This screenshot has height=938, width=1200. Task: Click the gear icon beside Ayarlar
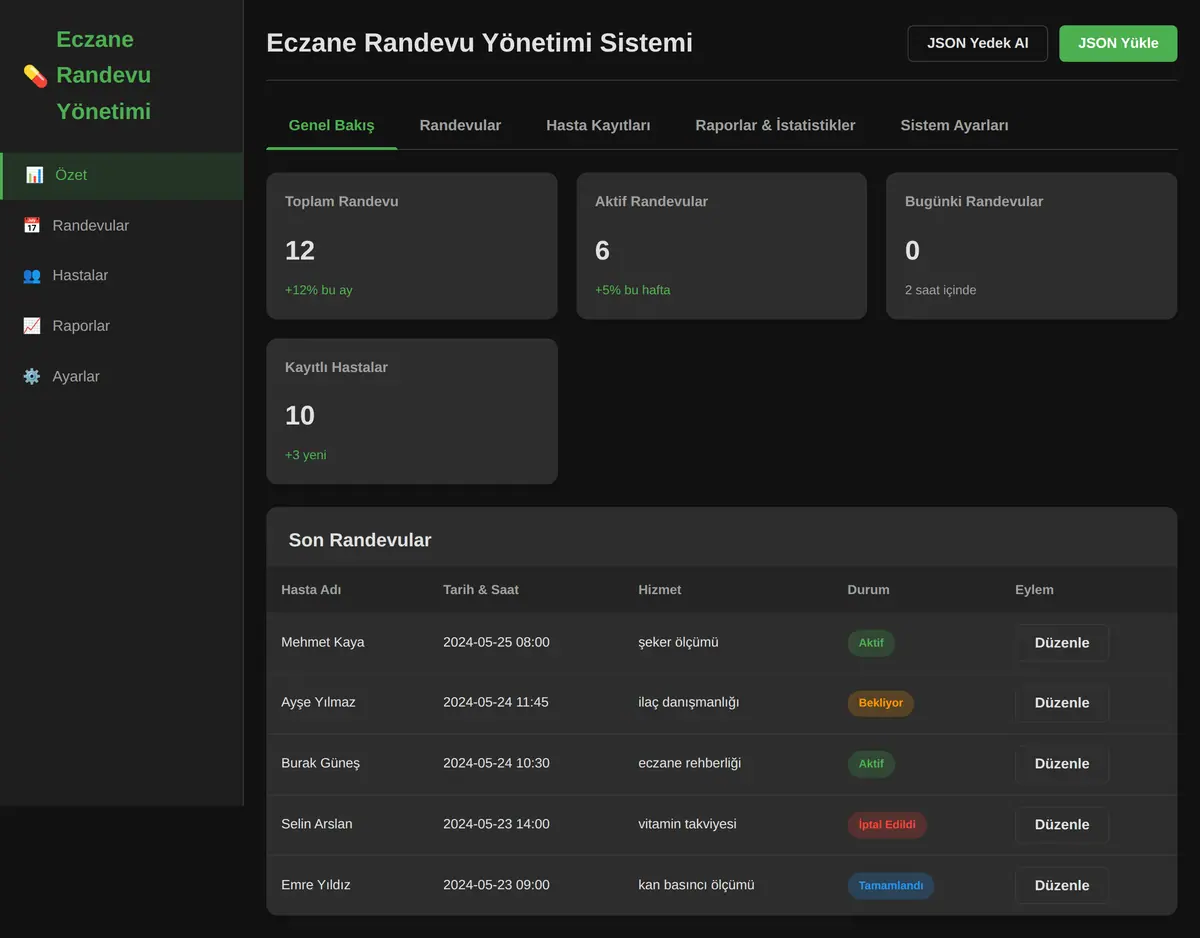[32, 377]
